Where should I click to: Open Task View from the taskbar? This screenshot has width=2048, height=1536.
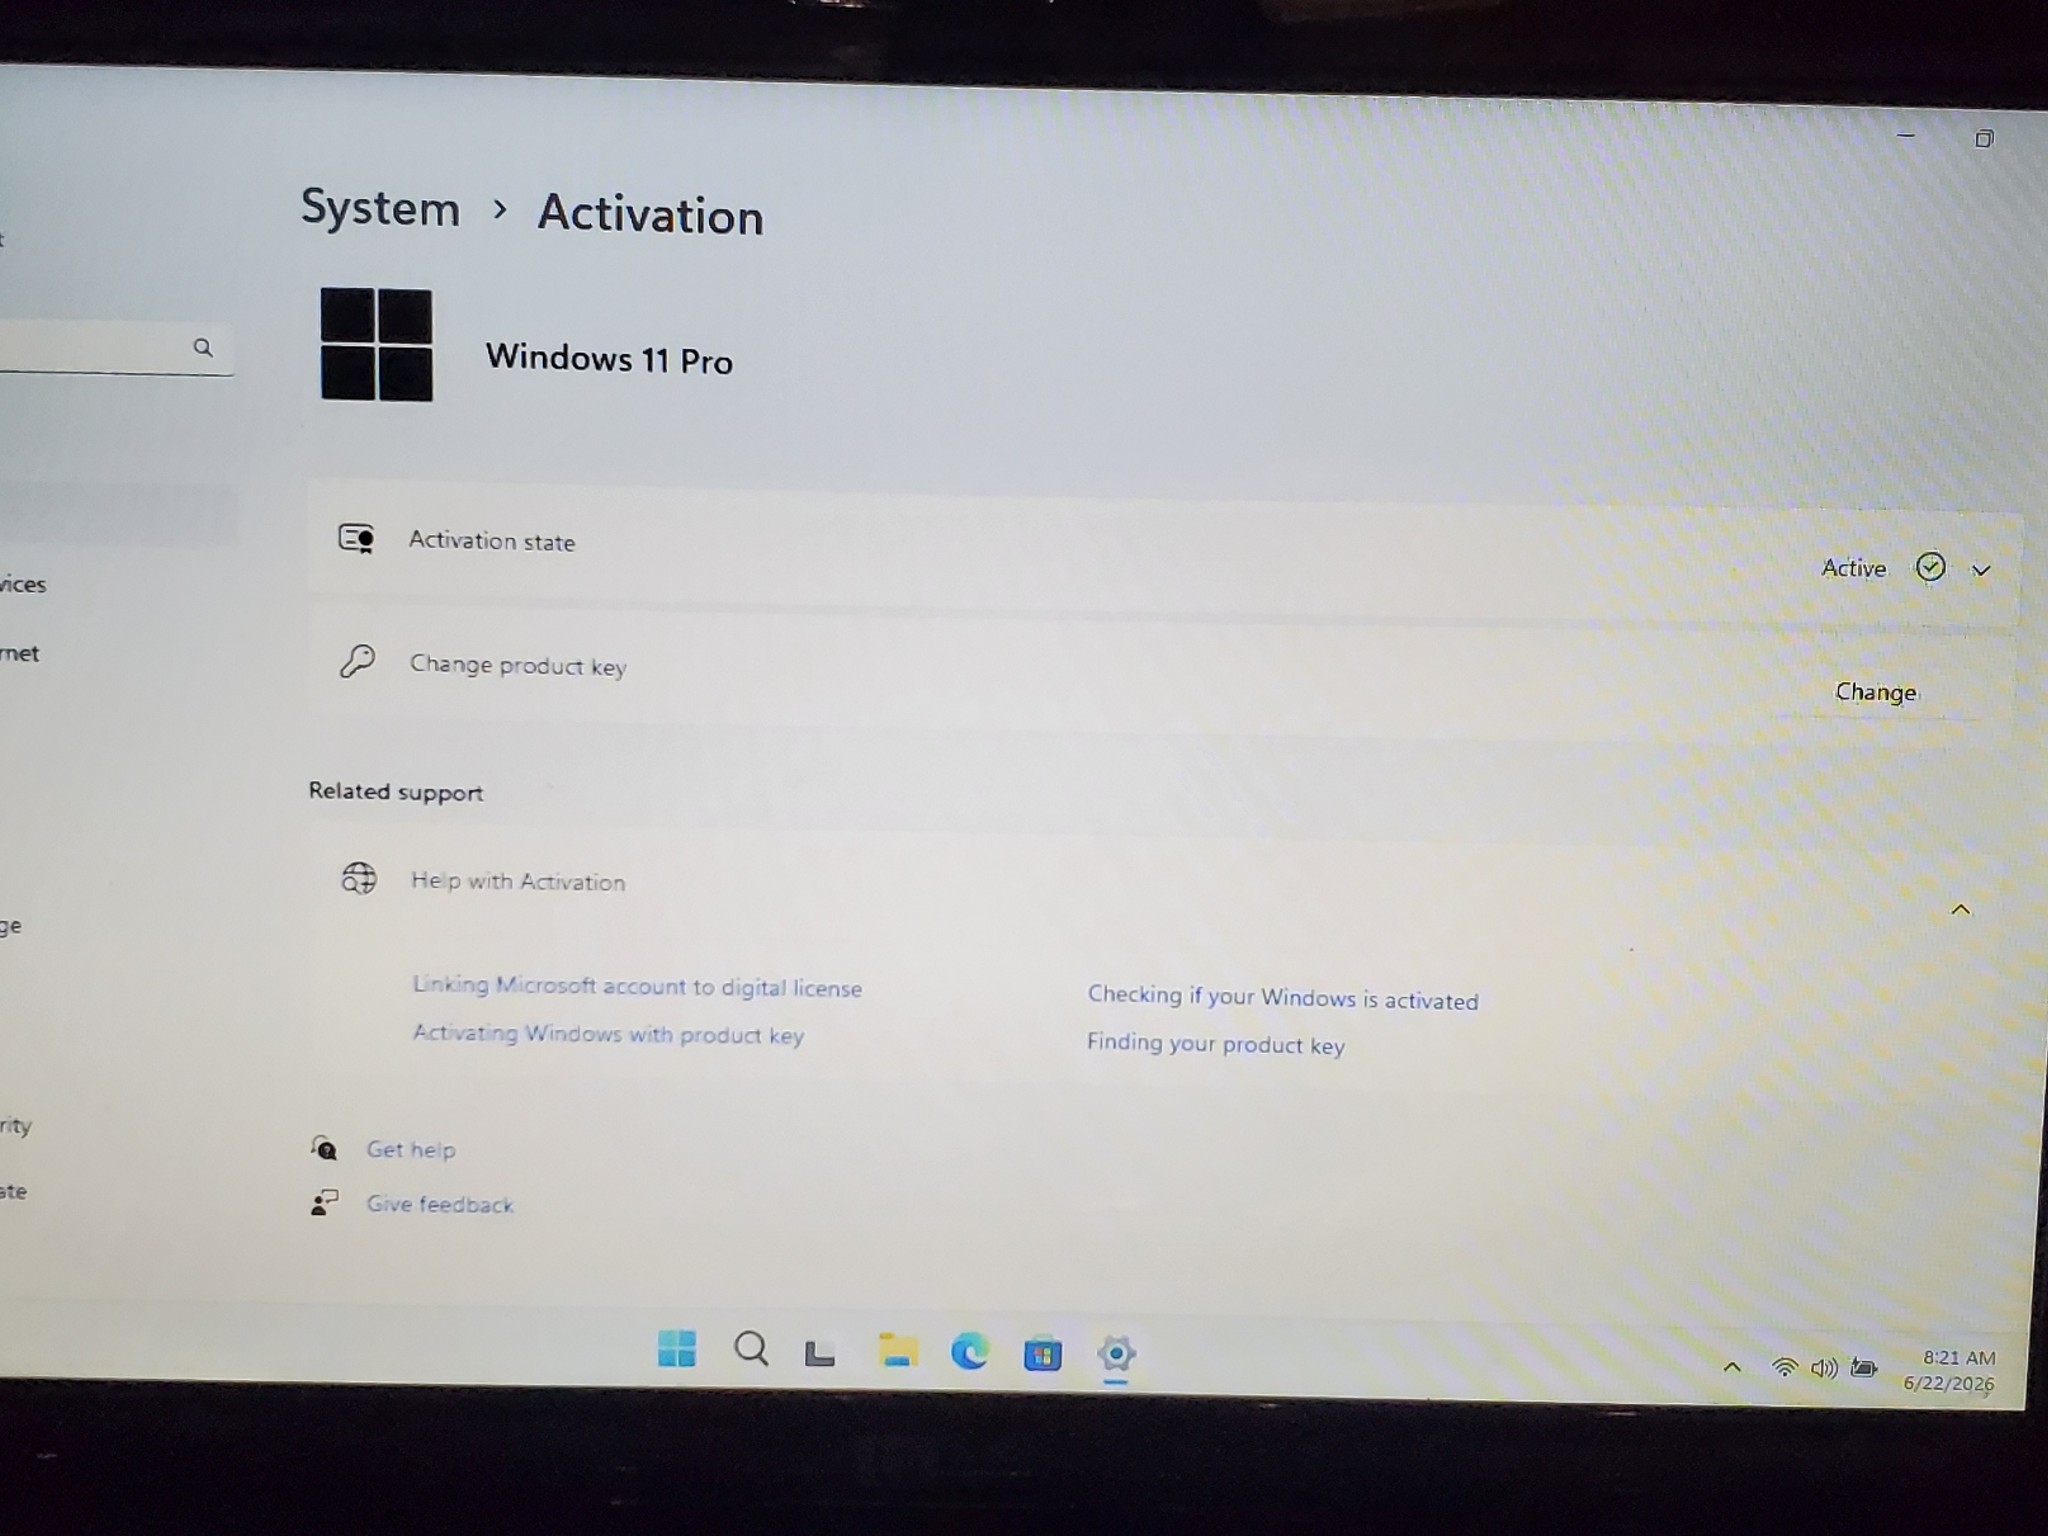click(820, 1353)
